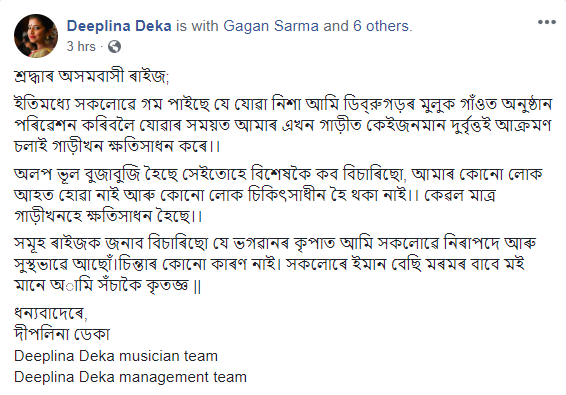Open the '3 hrs' timestamp permalink
566x395 pixels.
pyautogui.click(x=81, y=47)
